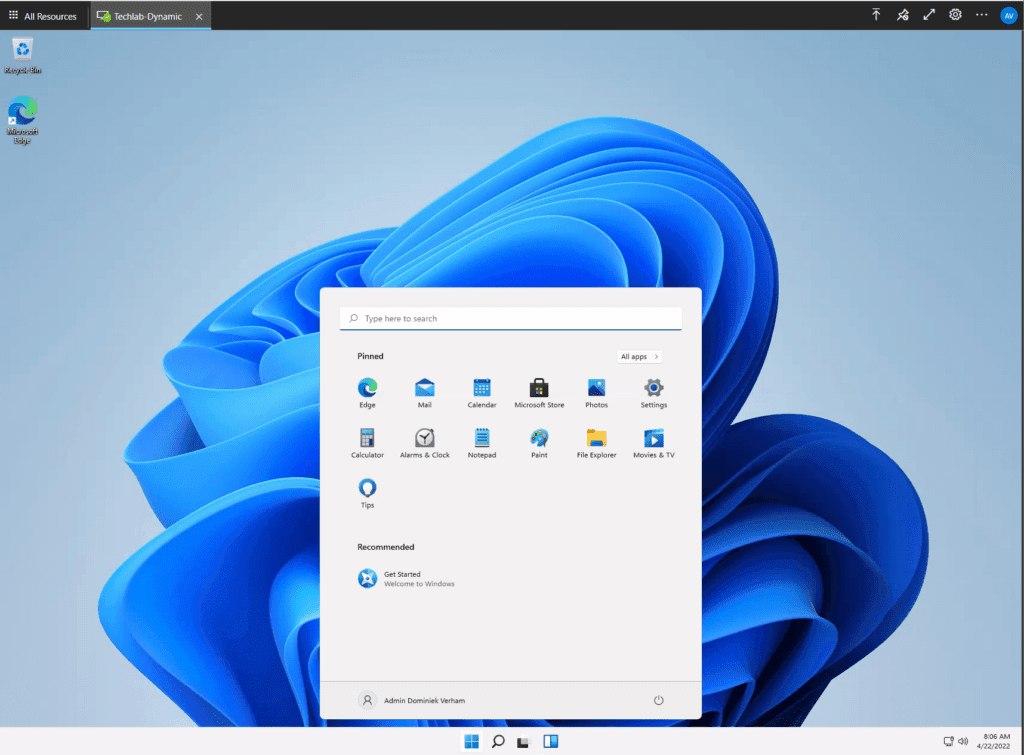The image size is (1024, 755).
Task: Open the power options button
Action: click(x=658, y=700)
